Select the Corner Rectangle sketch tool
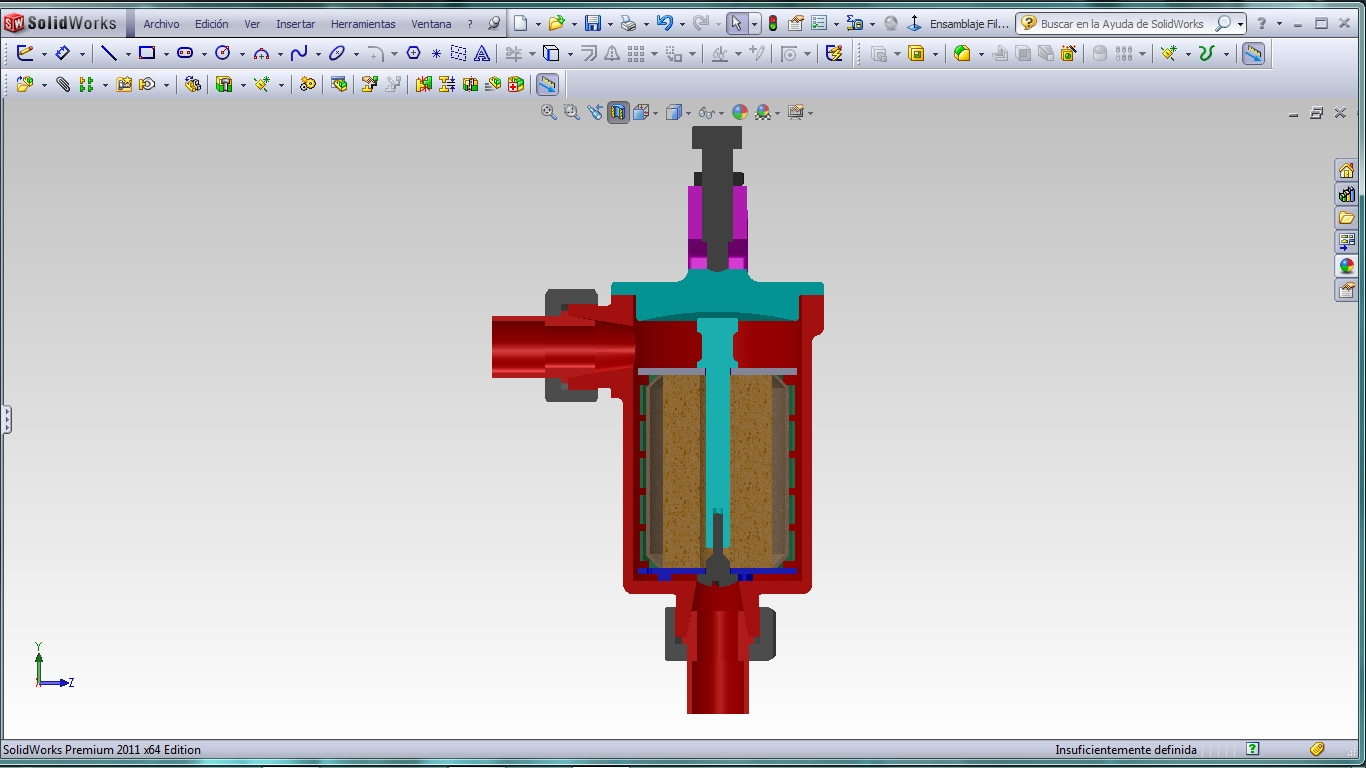Screen dimensions: 1366x768 (147, 54)
